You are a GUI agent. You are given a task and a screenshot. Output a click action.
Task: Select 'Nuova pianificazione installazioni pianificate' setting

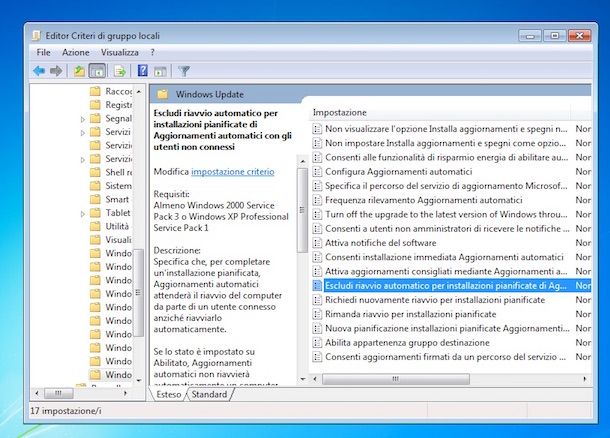(x=447, y=328)
